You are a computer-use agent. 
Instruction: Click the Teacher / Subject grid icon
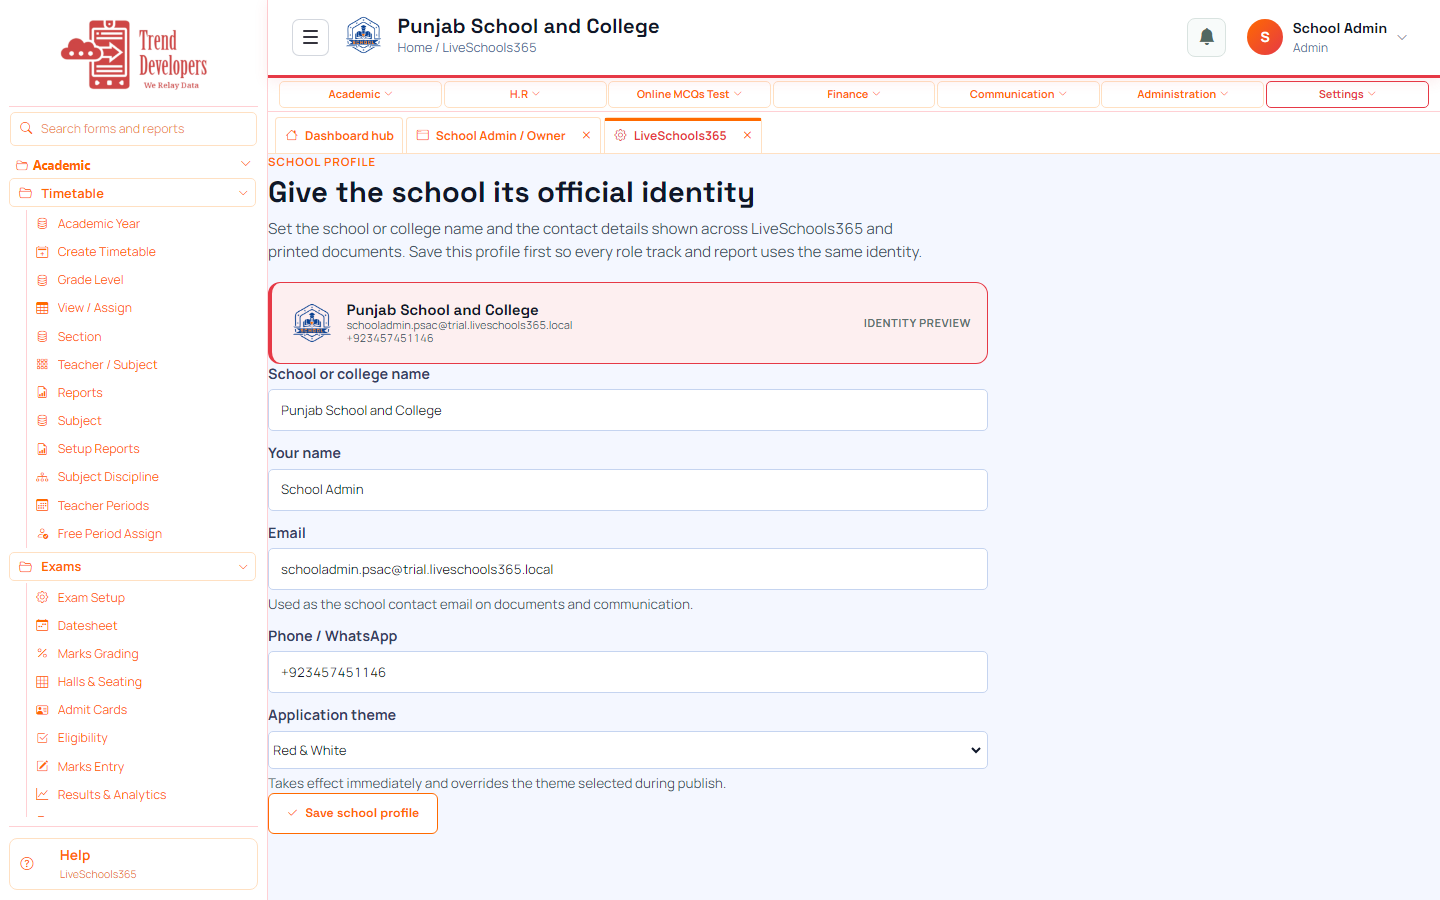click(x=42, y=365)
